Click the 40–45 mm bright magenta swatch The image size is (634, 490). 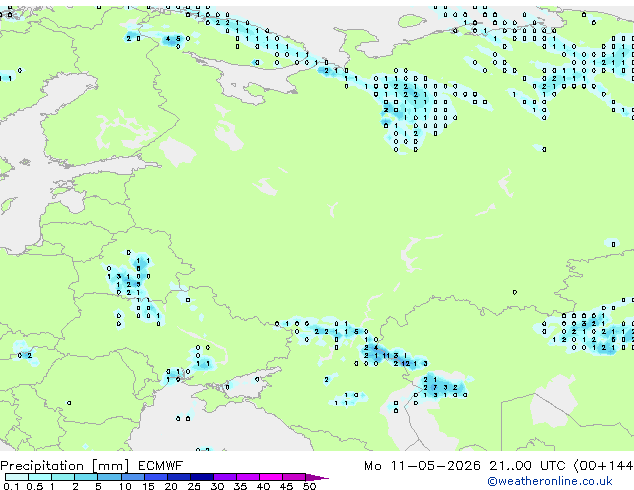click(271, 477)
